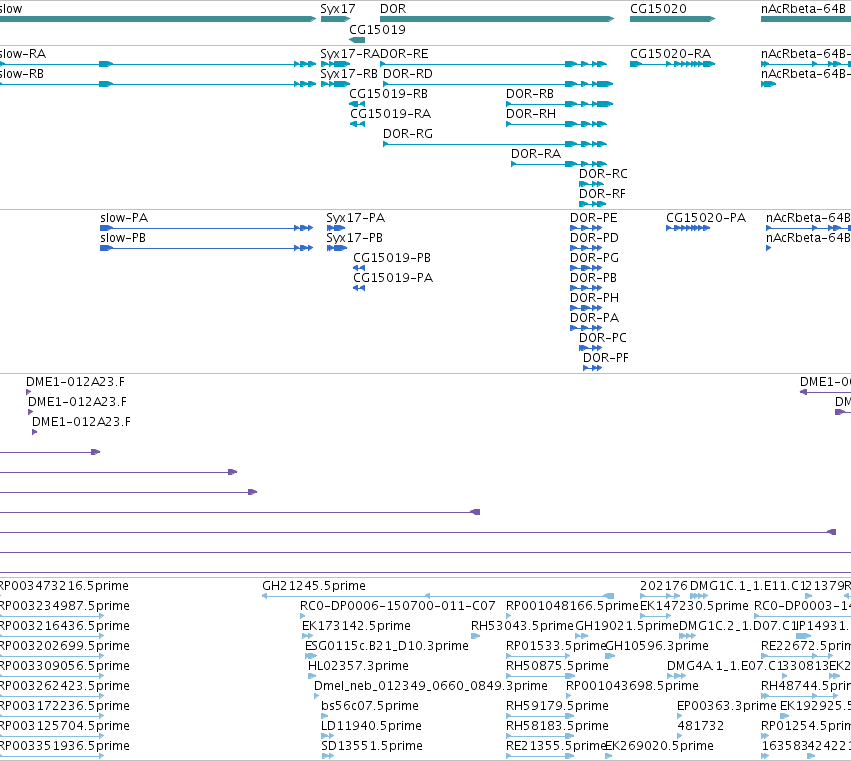851x761 pixels.
Task: Select the RP003309056.5prime EST label
Action: click(65, 666)
